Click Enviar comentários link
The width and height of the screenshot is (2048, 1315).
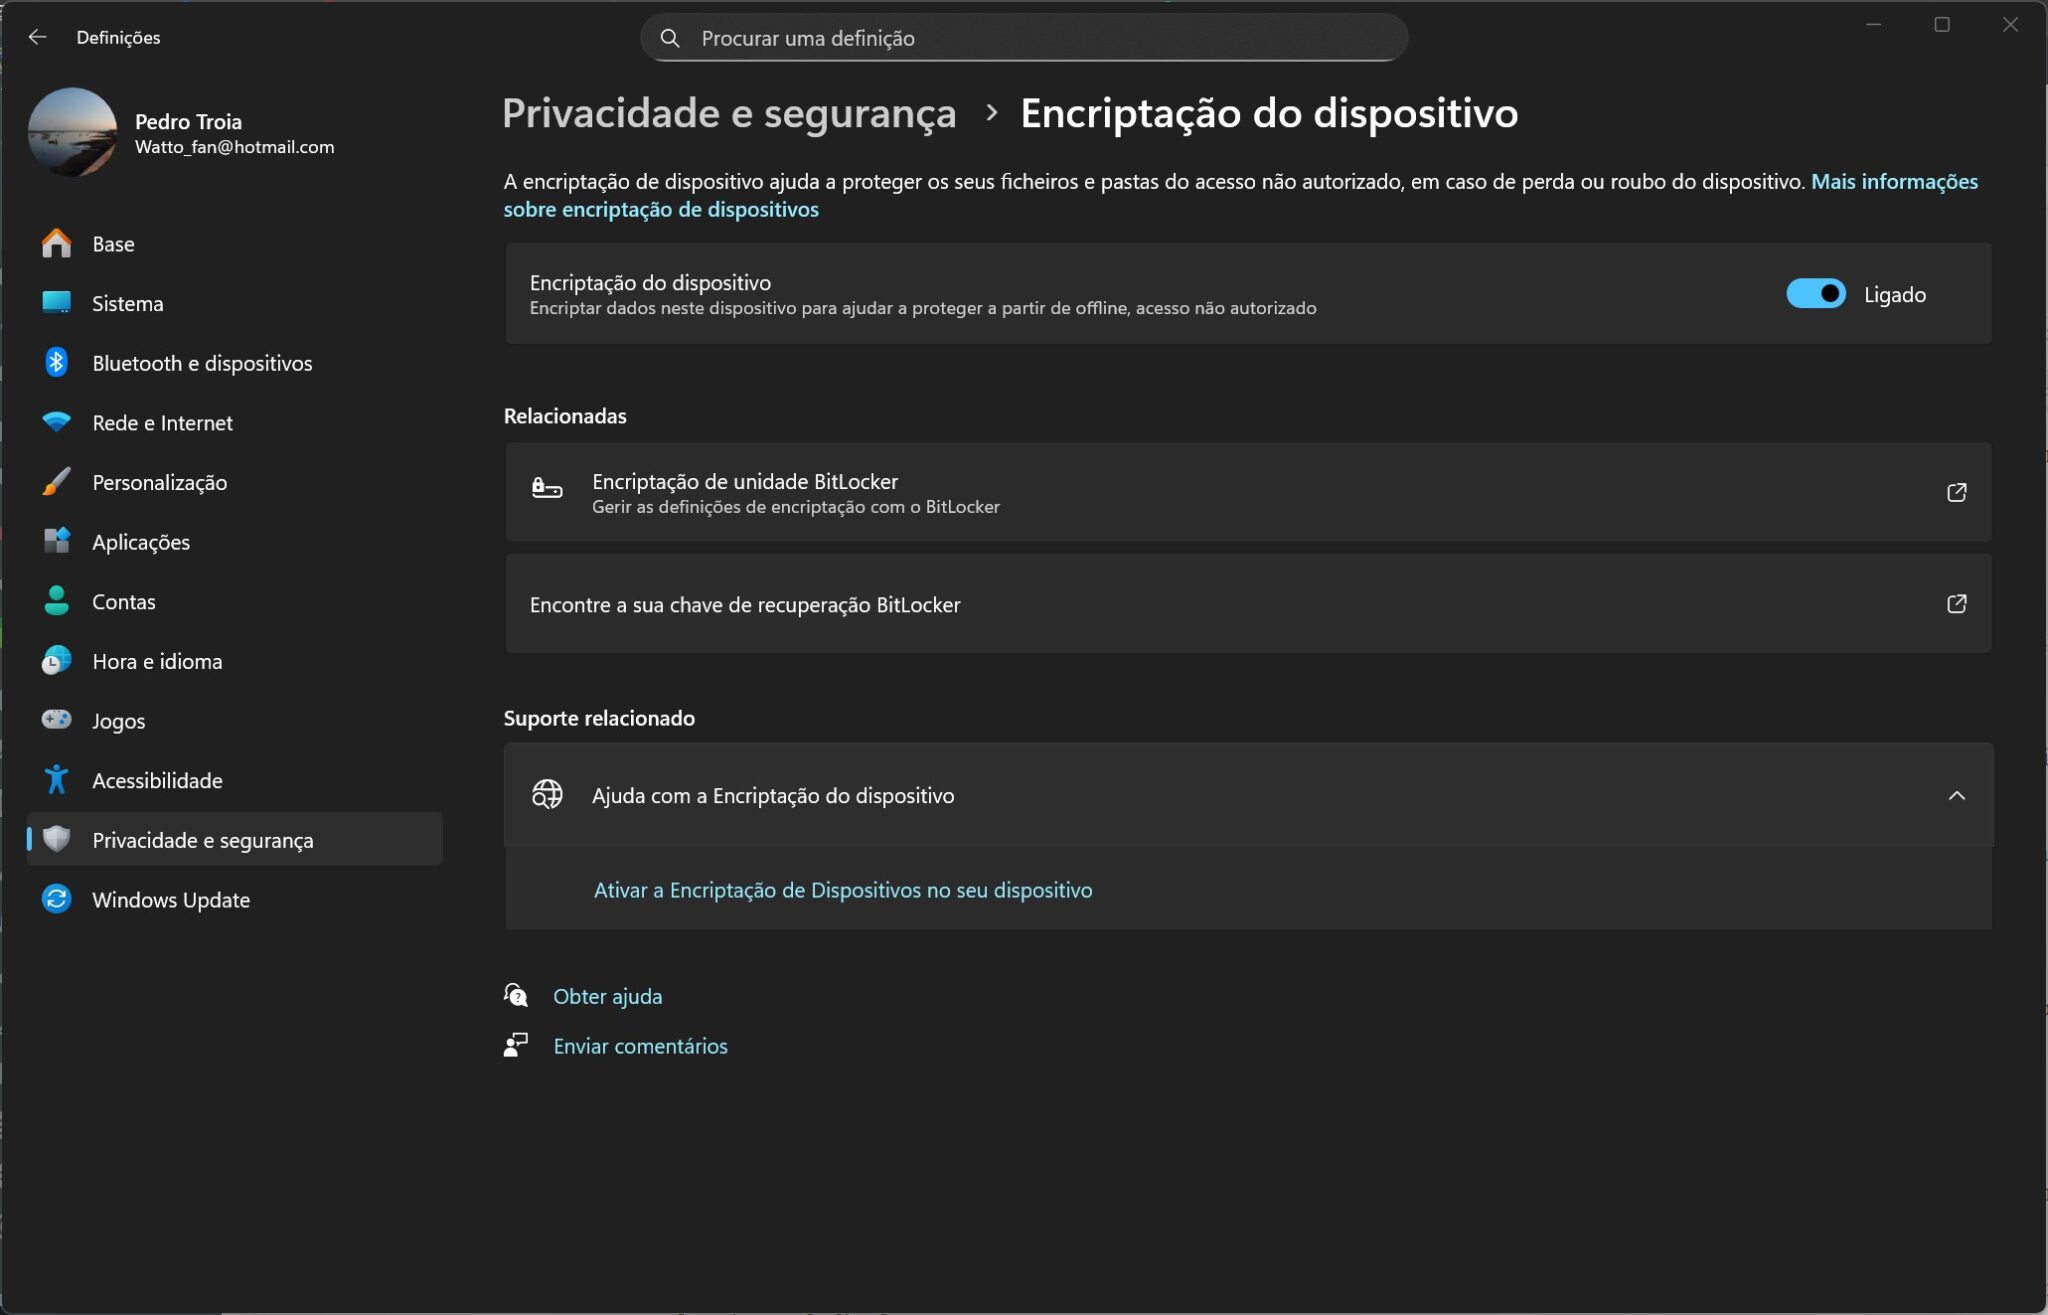(x=640, y=1045)
